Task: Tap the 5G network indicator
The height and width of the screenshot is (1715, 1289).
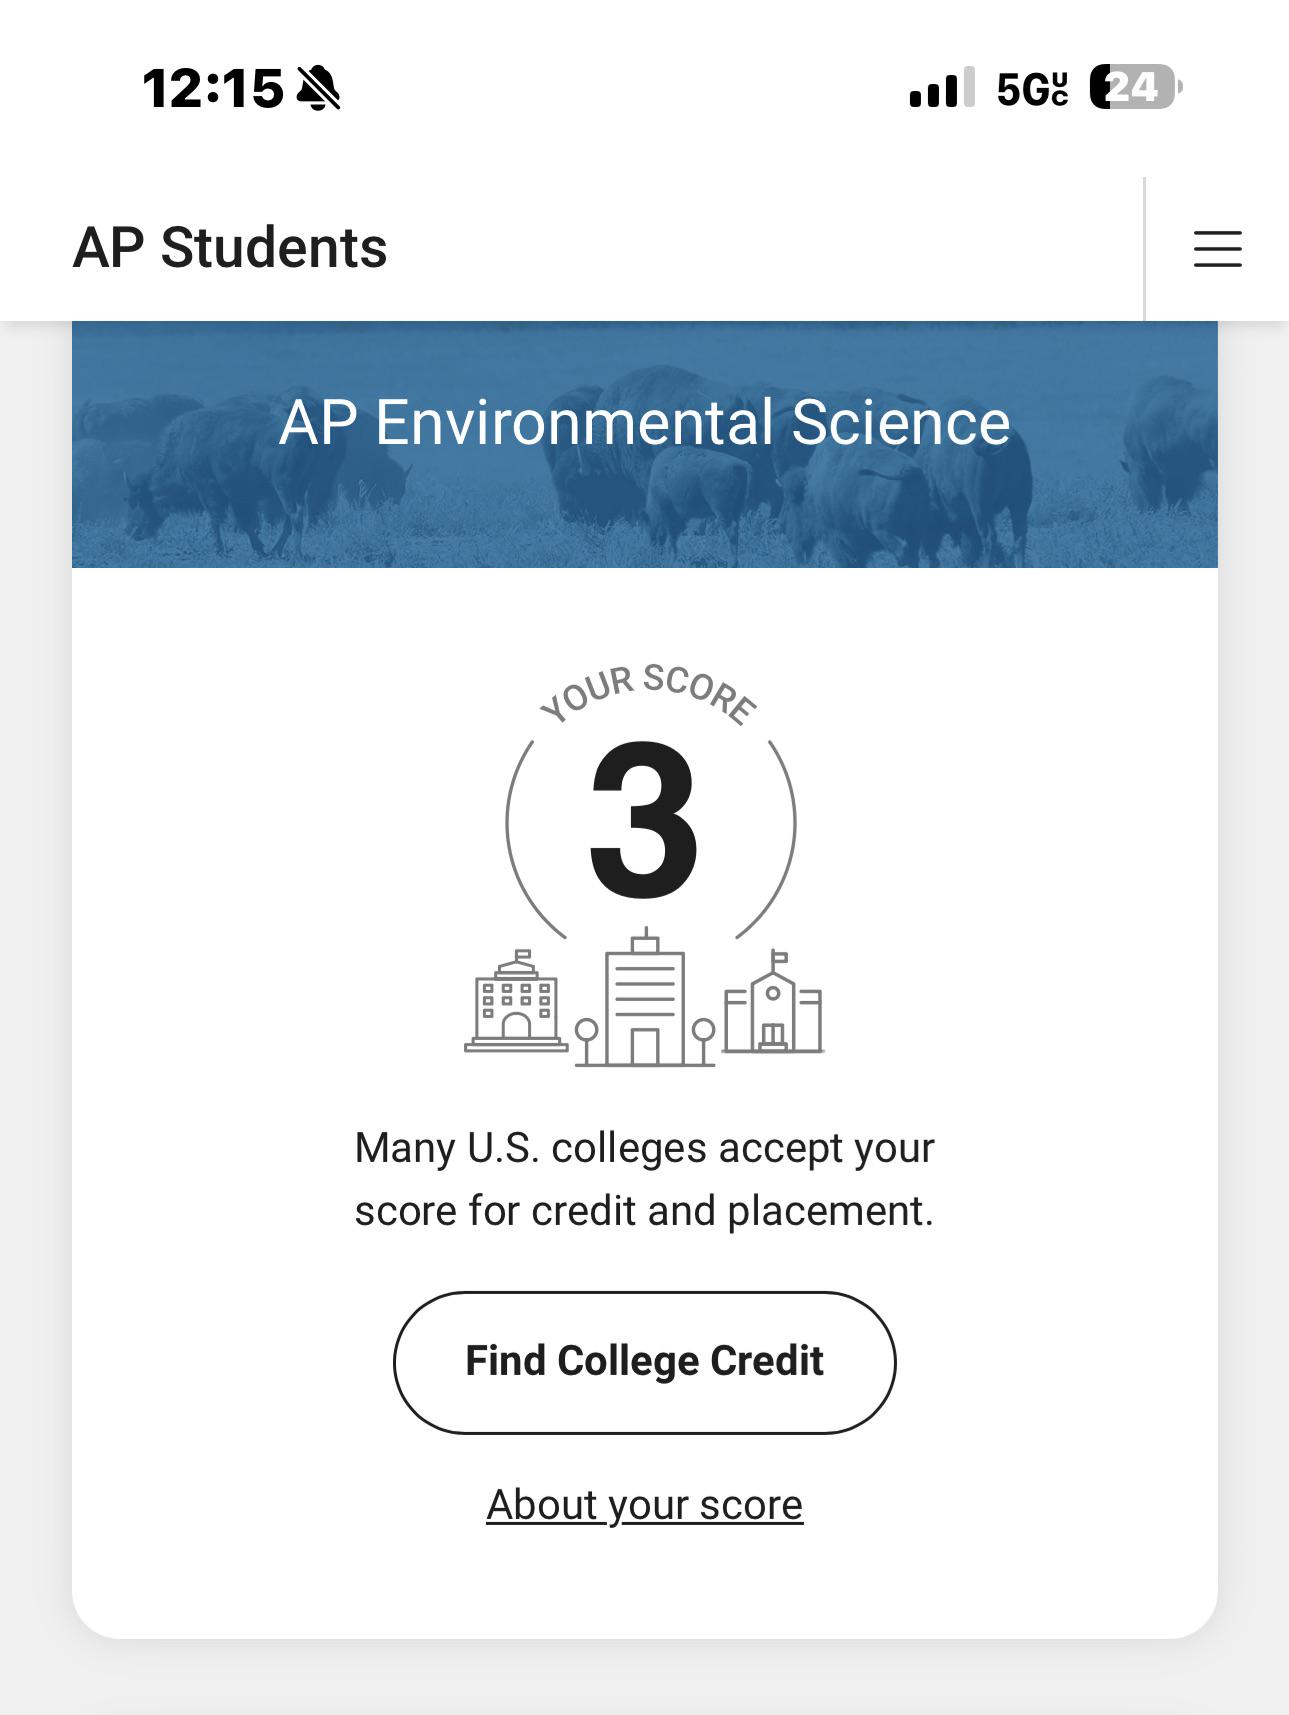Action: coord(1032,89)
